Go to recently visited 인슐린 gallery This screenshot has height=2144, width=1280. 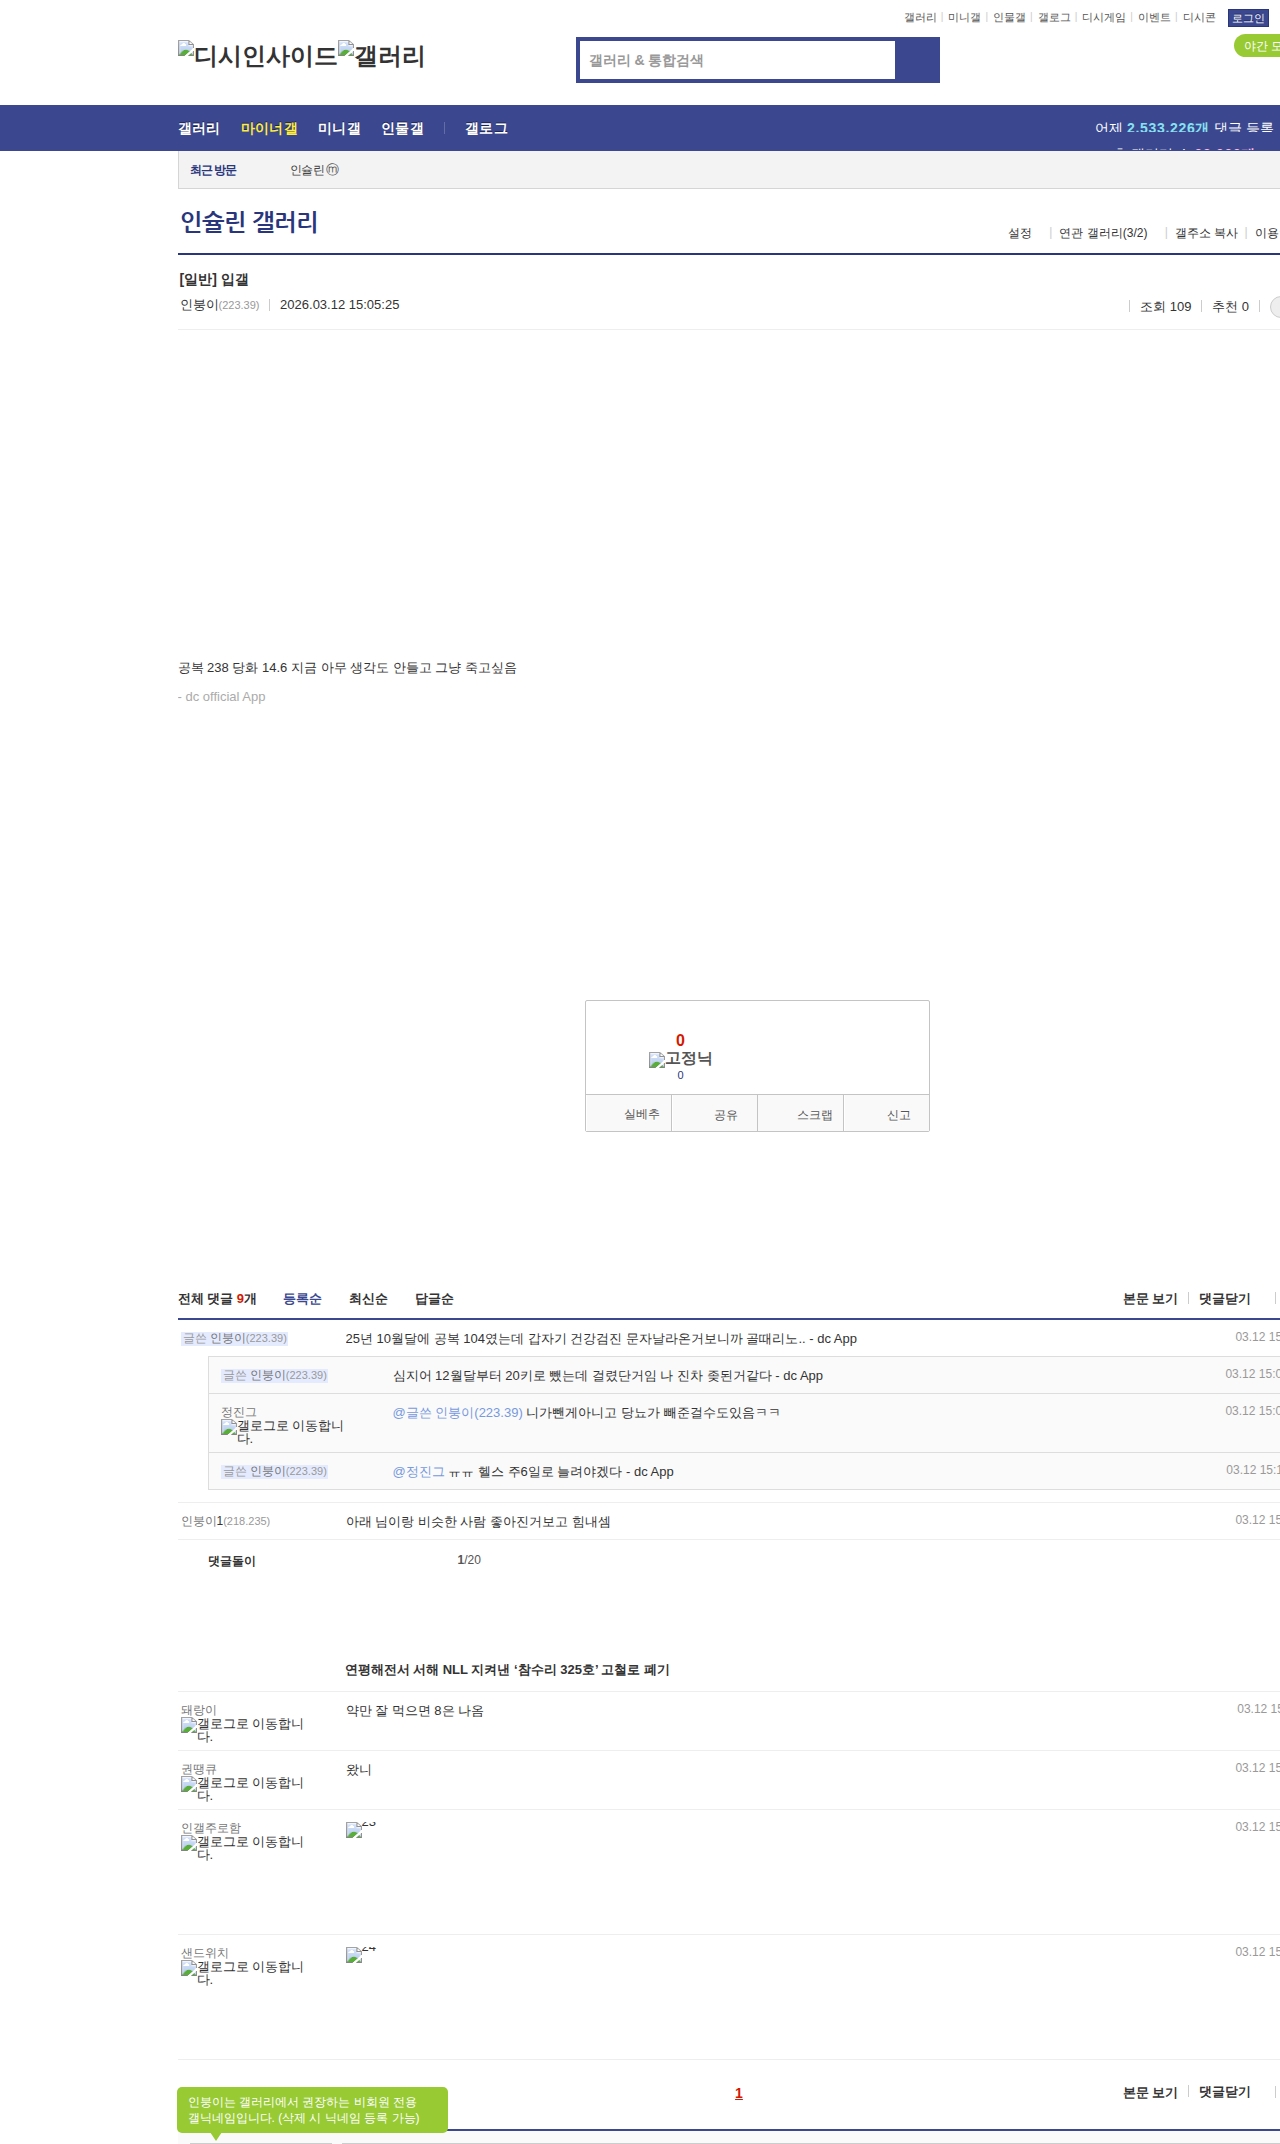tap(314, 170)
